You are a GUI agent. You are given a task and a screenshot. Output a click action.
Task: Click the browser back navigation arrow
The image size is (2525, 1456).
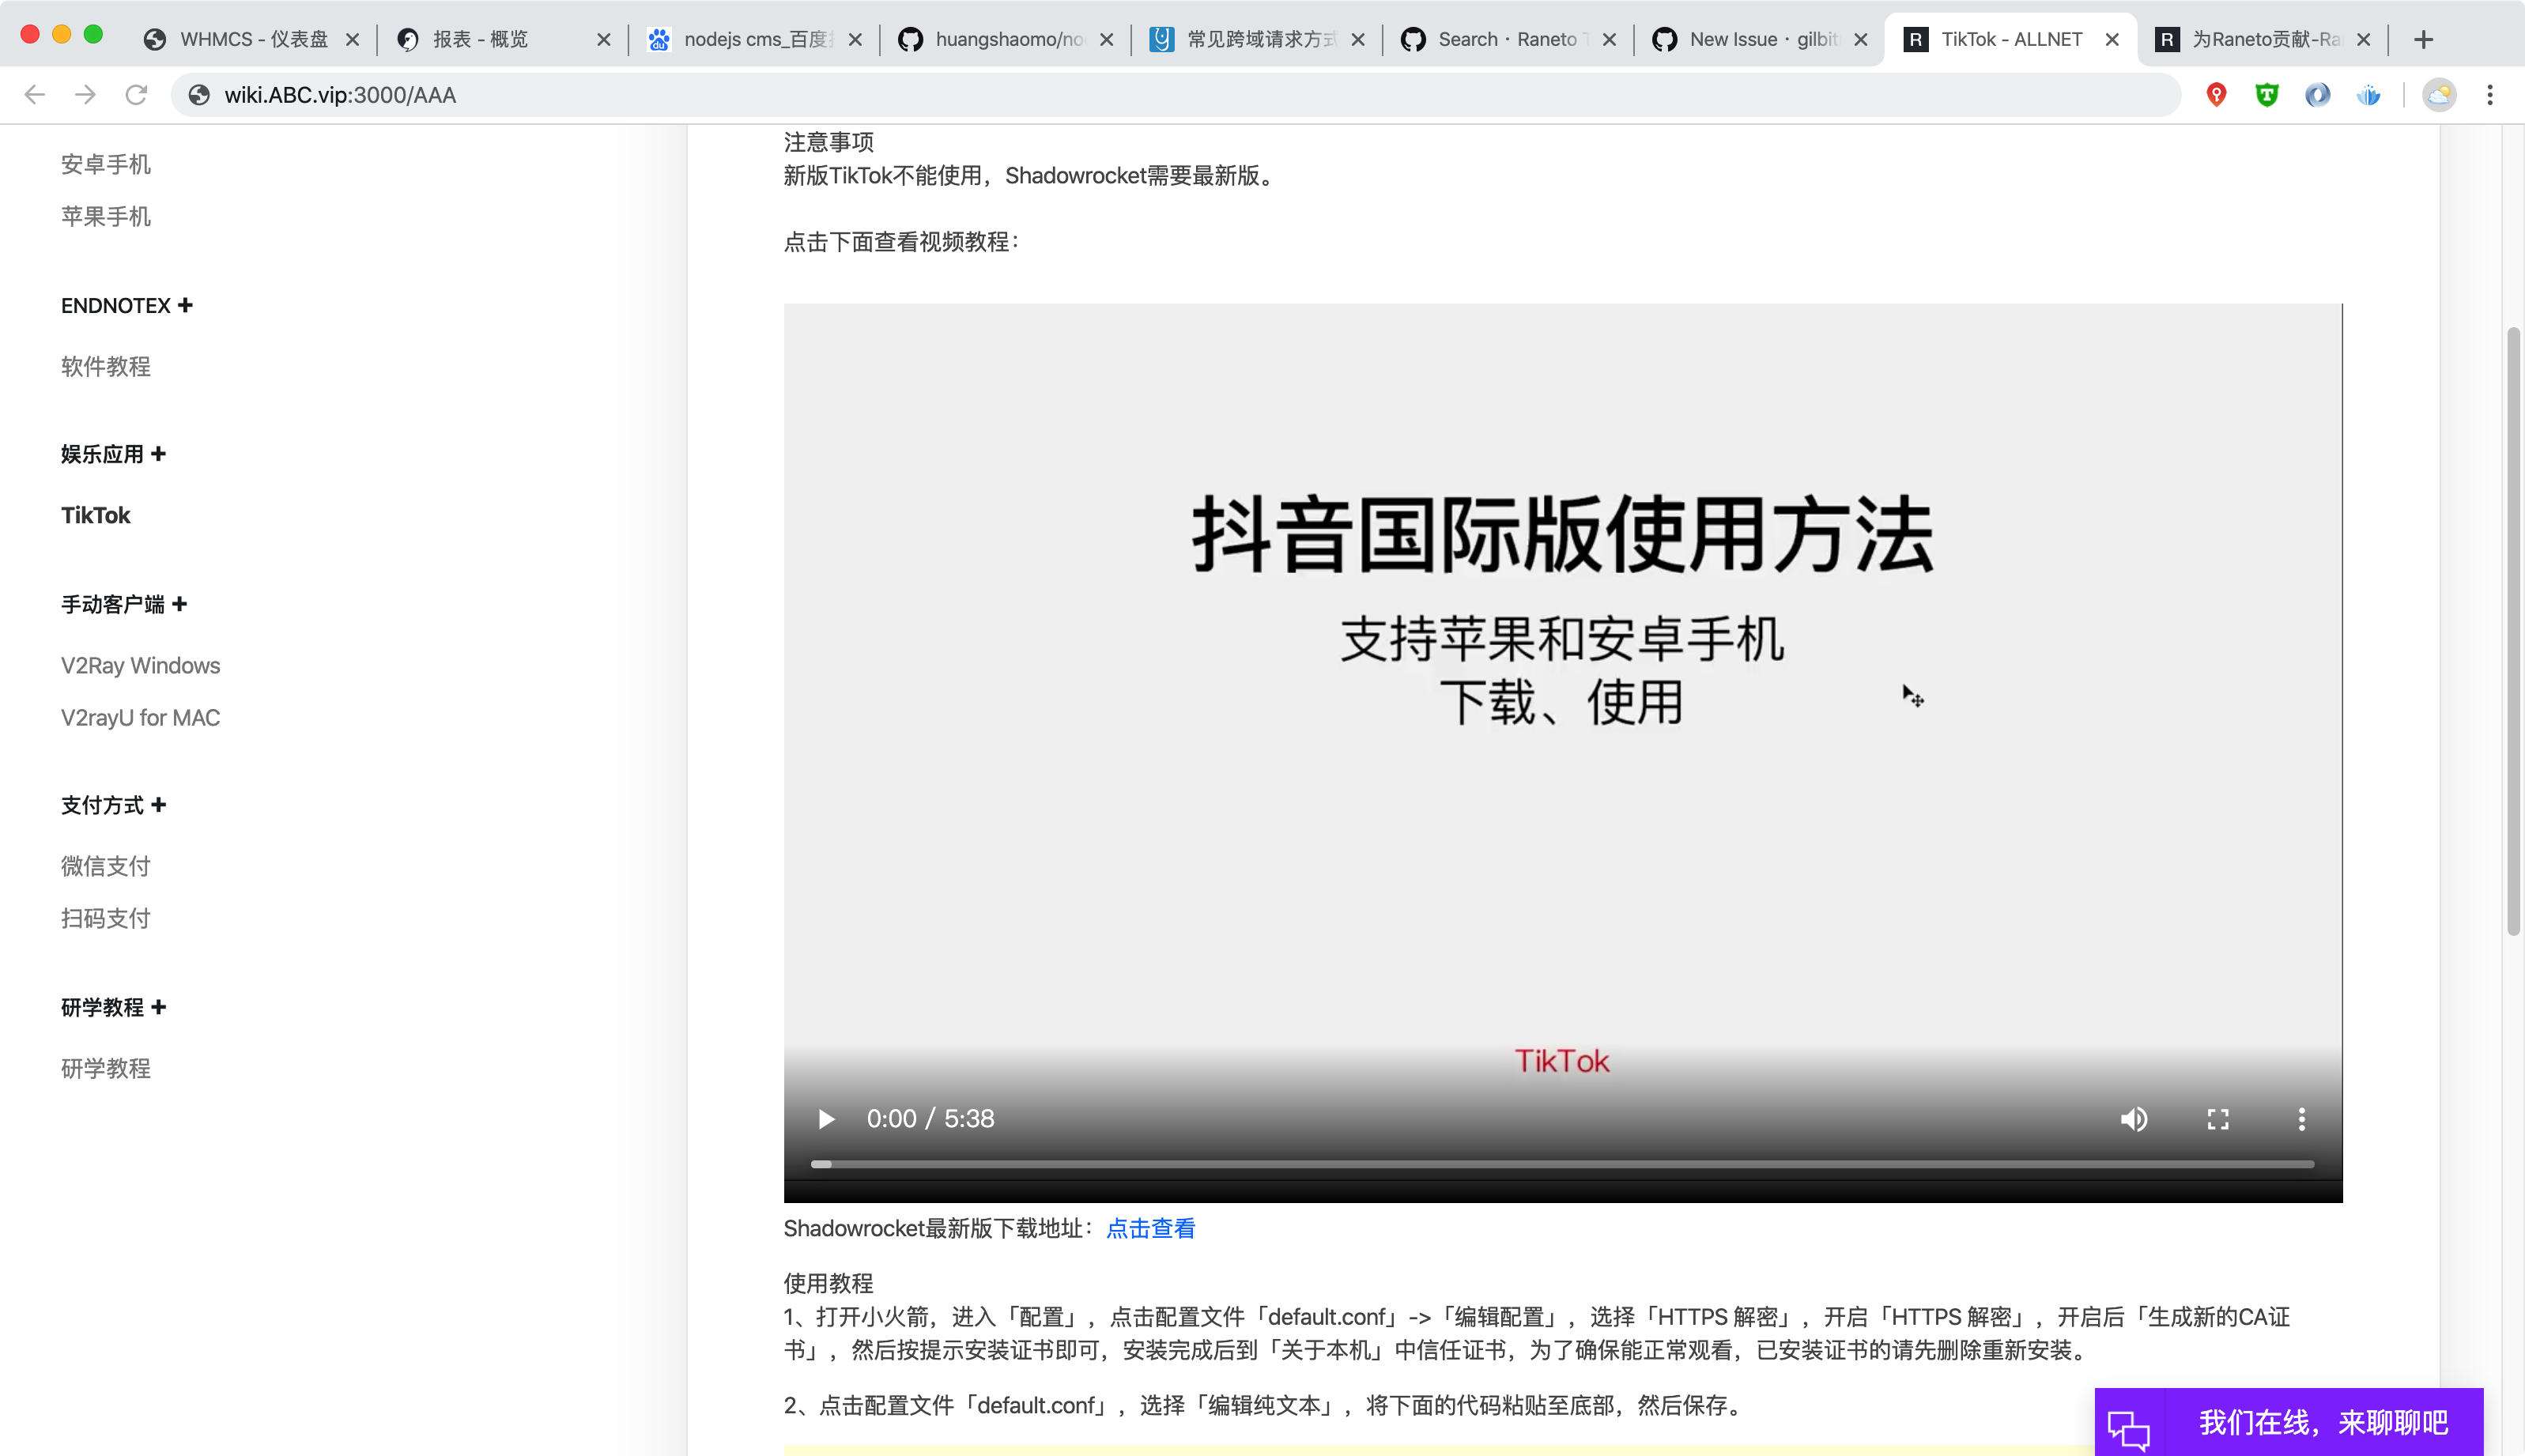[x=36, y=95]
